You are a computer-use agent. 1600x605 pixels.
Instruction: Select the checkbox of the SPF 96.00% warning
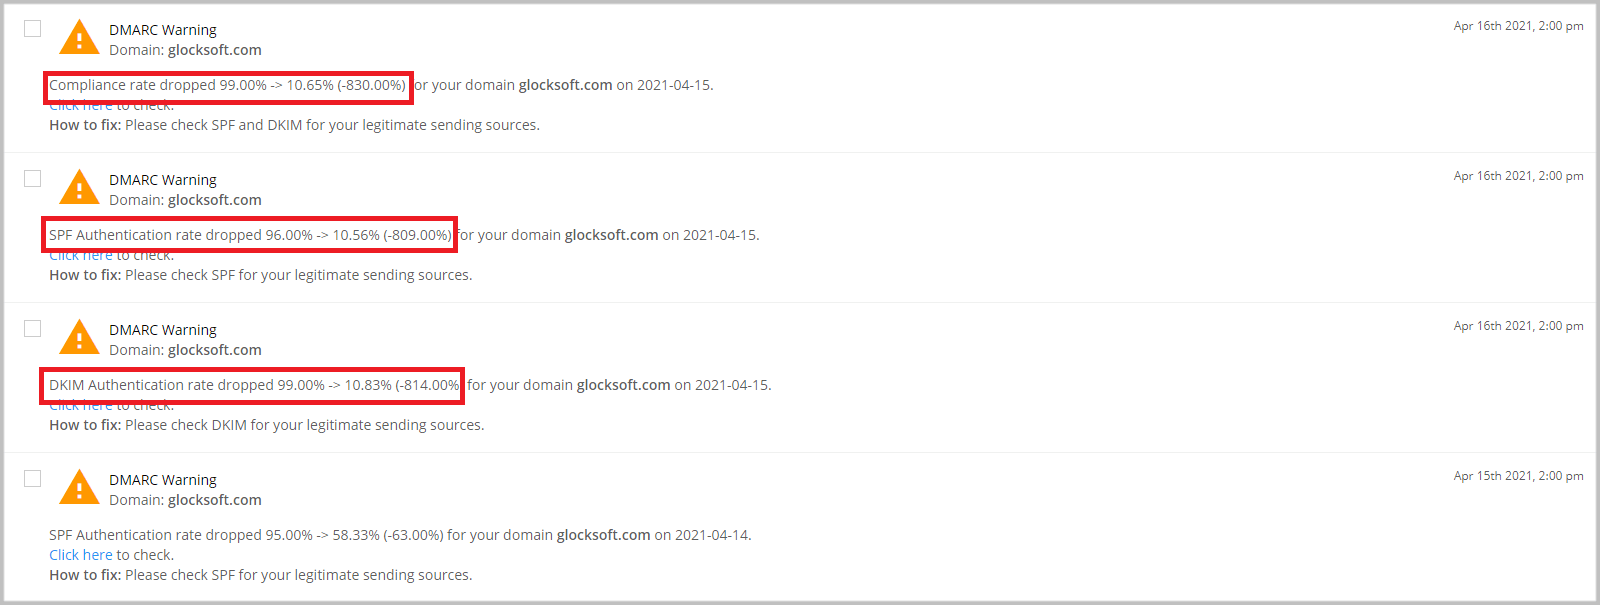pyautogui.click(x=33, y=178)
